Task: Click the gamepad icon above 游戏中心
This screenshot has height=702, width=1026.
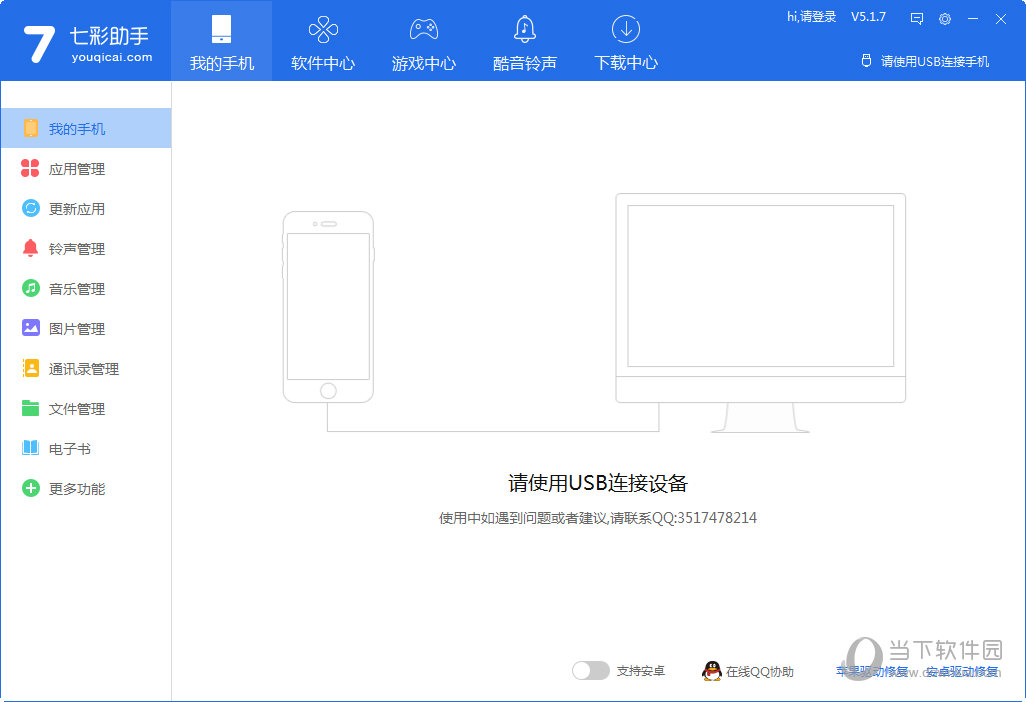Action: (x=423, y=29)
